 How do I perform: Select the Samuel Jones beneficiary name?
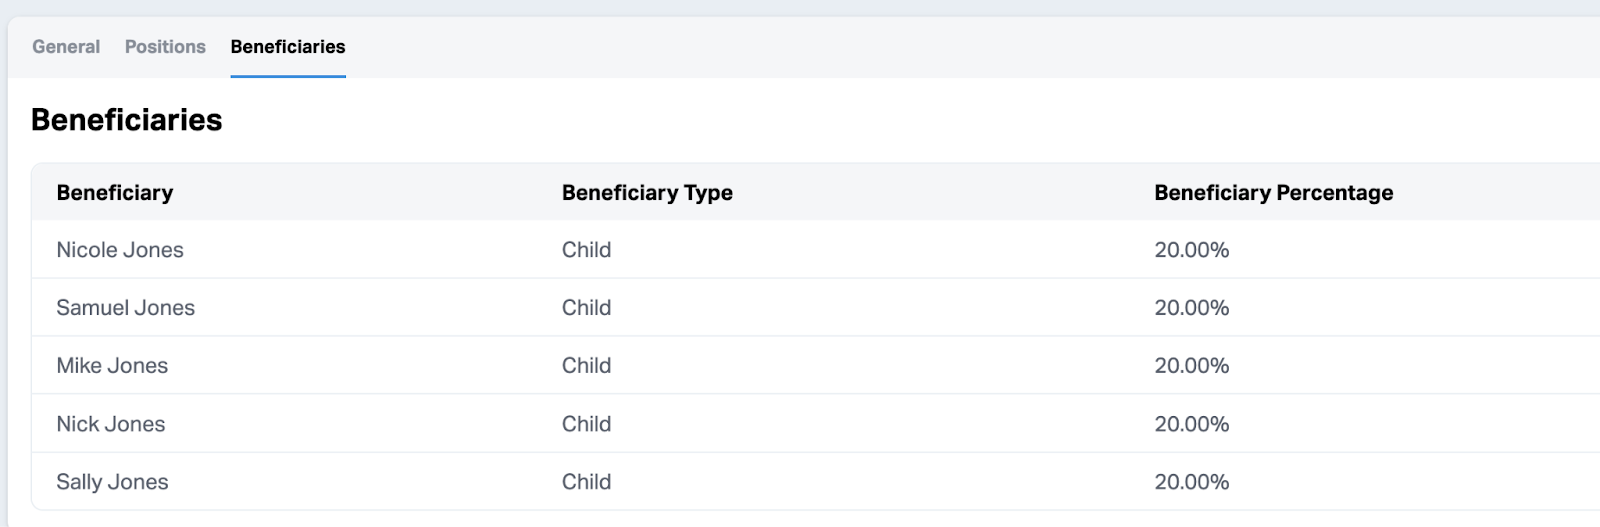[x=126, y=308]
